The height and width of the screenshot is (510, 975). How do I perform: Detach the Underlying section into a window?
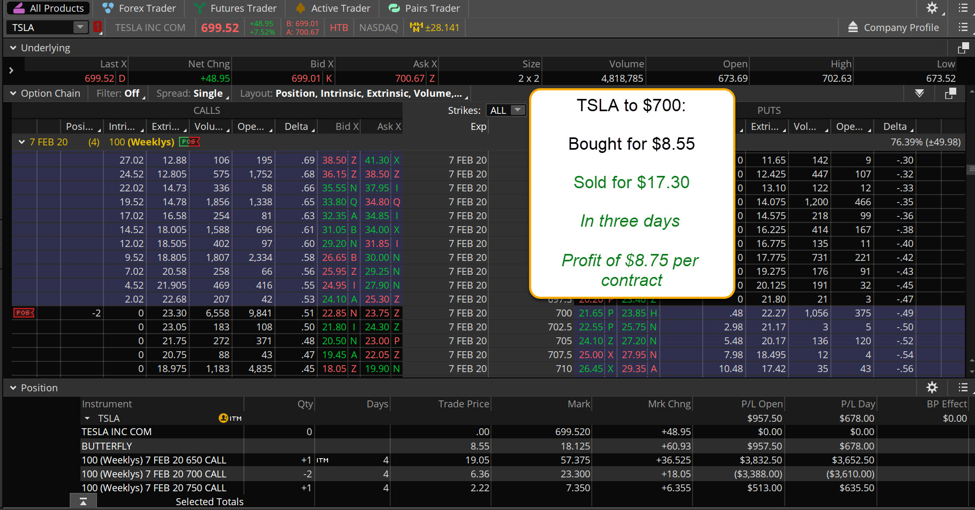click(963, 48)
